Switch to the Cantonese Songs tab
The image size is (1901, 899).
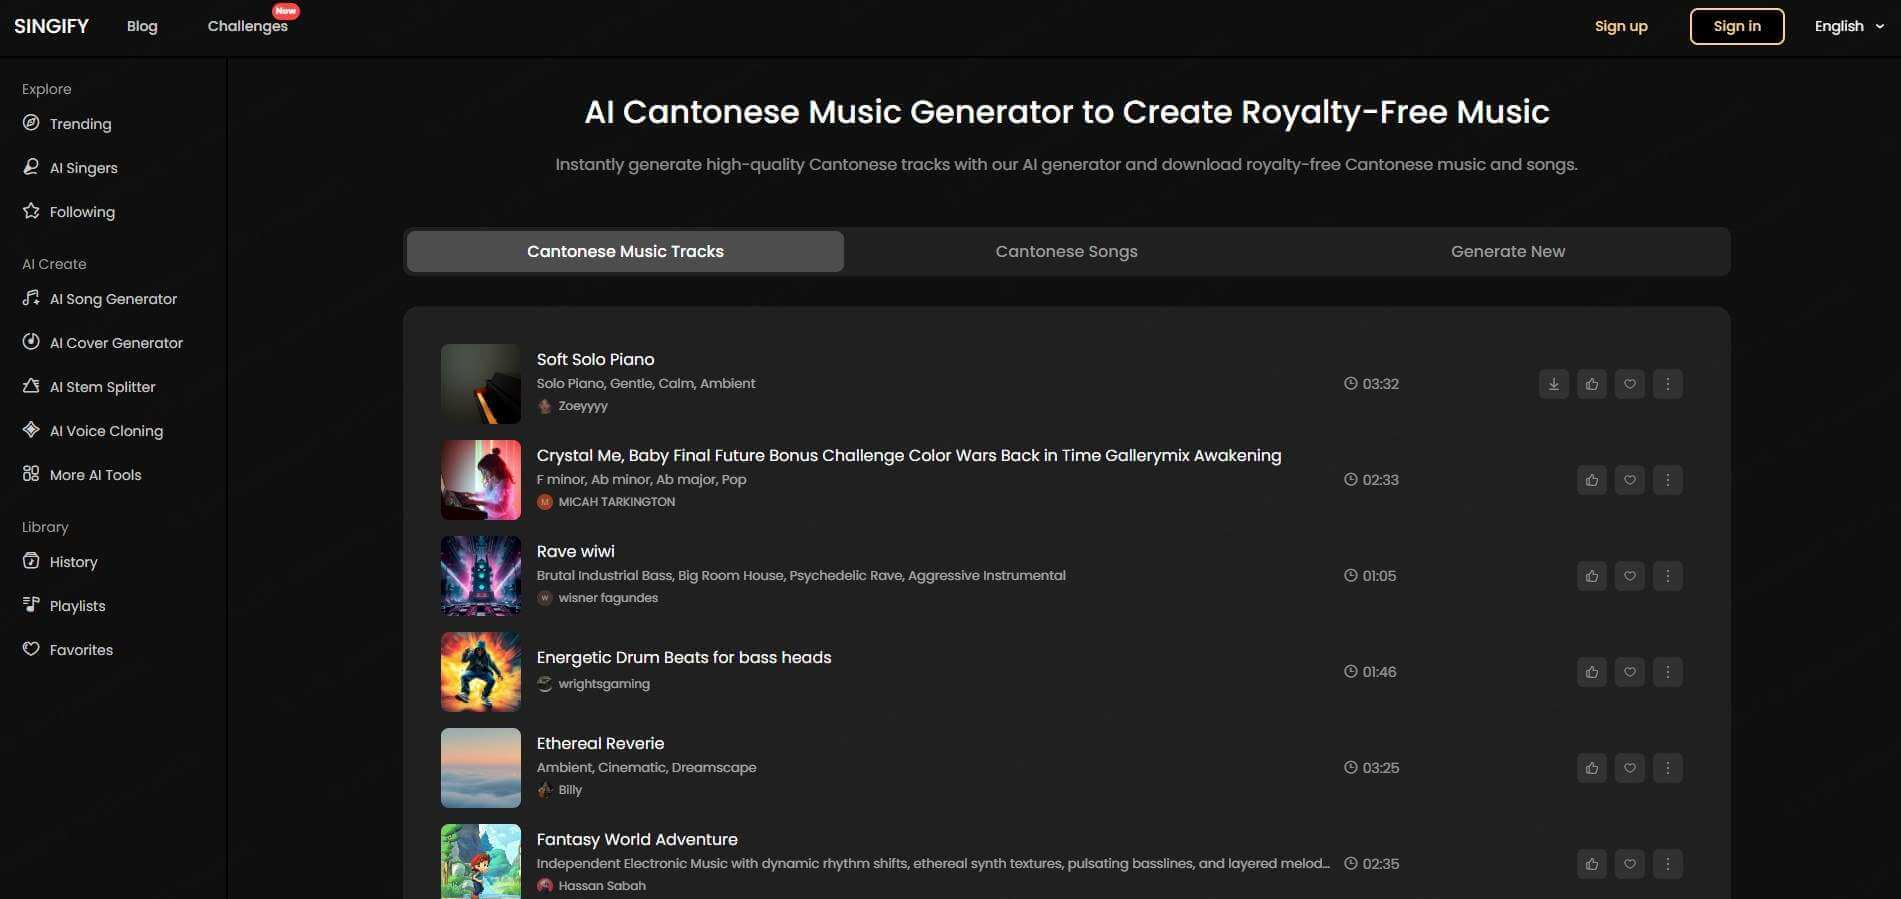click(1066, 252)
